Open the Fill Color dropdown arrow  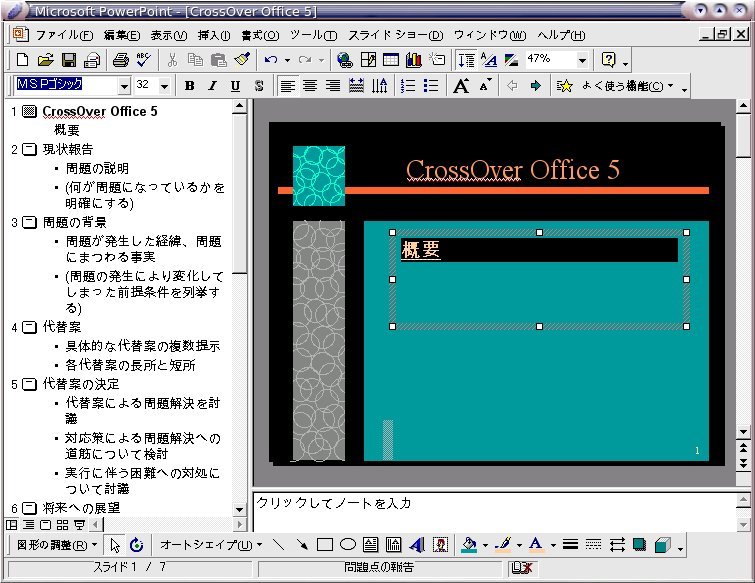point(485,545)
